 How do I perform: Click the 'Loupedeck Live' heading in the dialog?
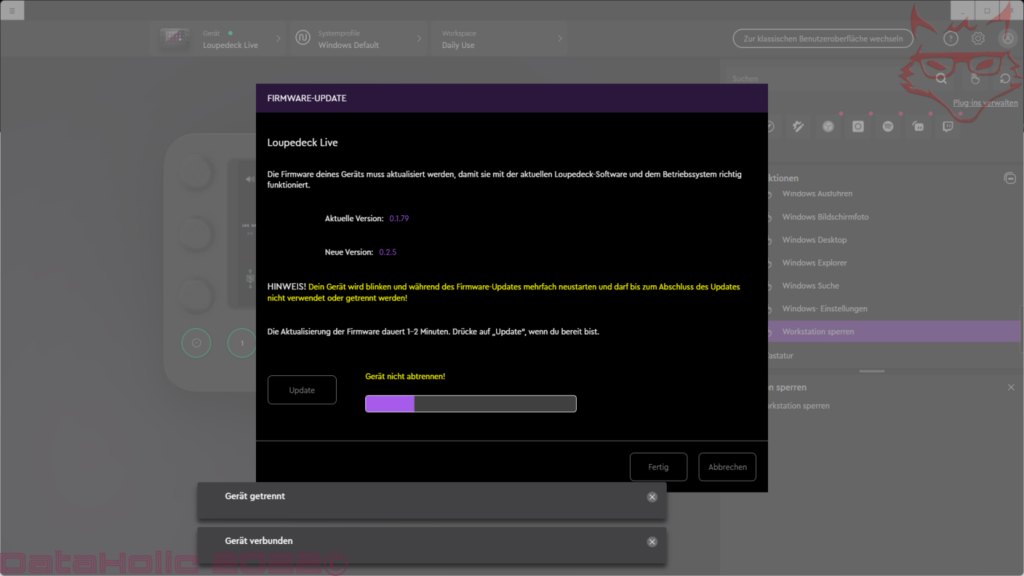[302, 142]
